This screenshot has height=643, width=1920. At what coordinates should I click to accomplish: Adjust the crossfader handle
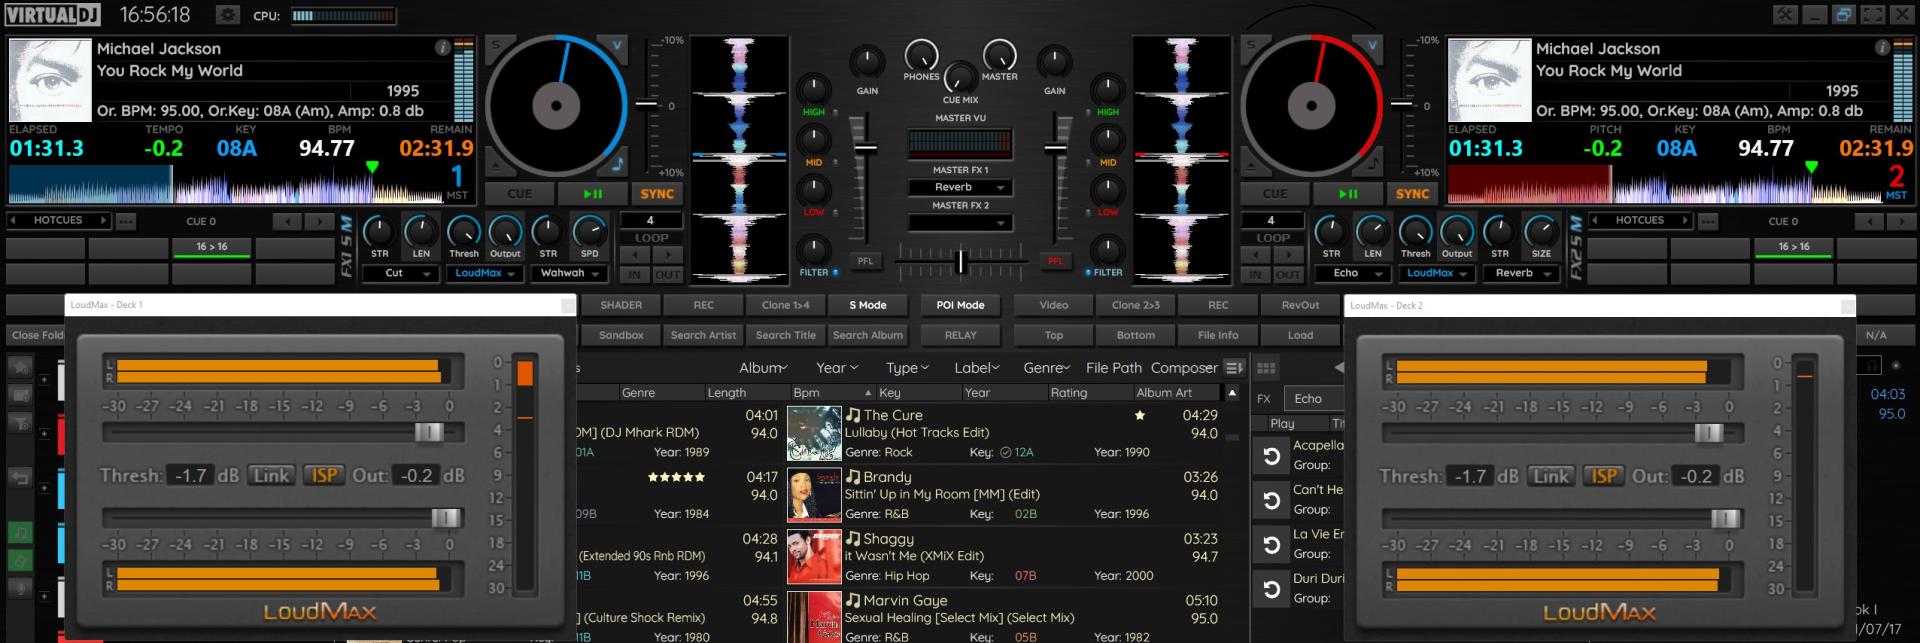(x=960, y=261)
